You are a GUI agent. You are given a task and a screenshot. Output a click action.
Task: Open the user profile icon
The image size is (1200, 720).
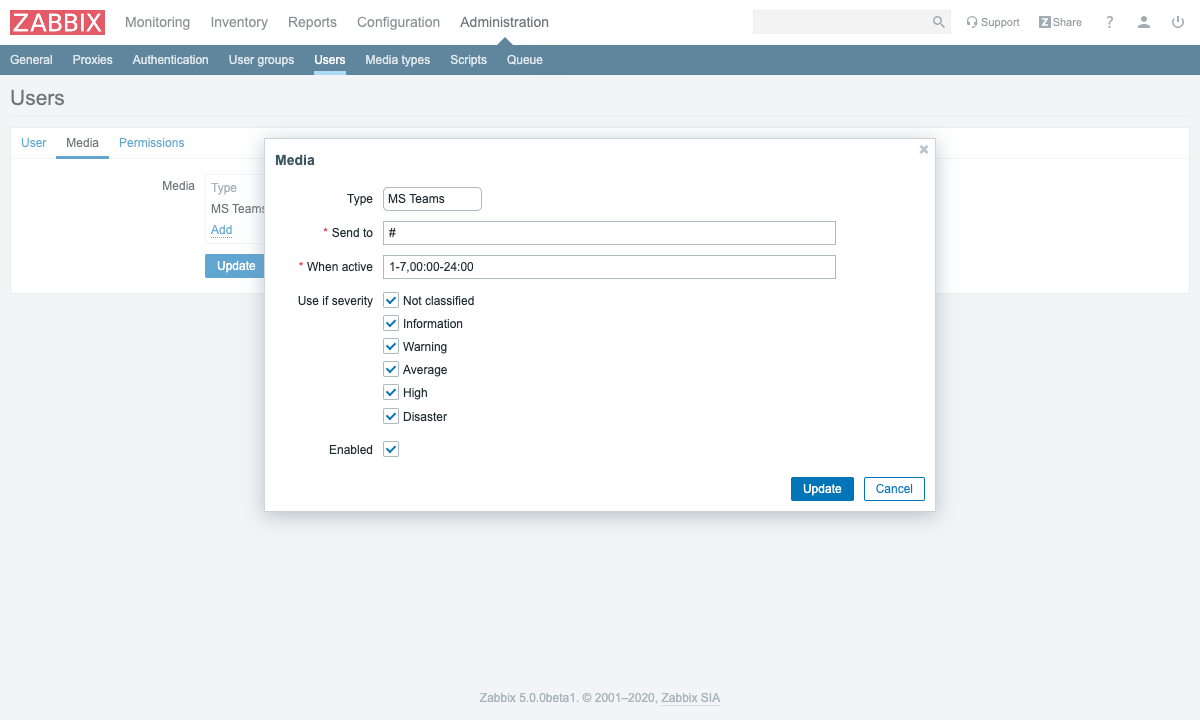click(1144, 22)
